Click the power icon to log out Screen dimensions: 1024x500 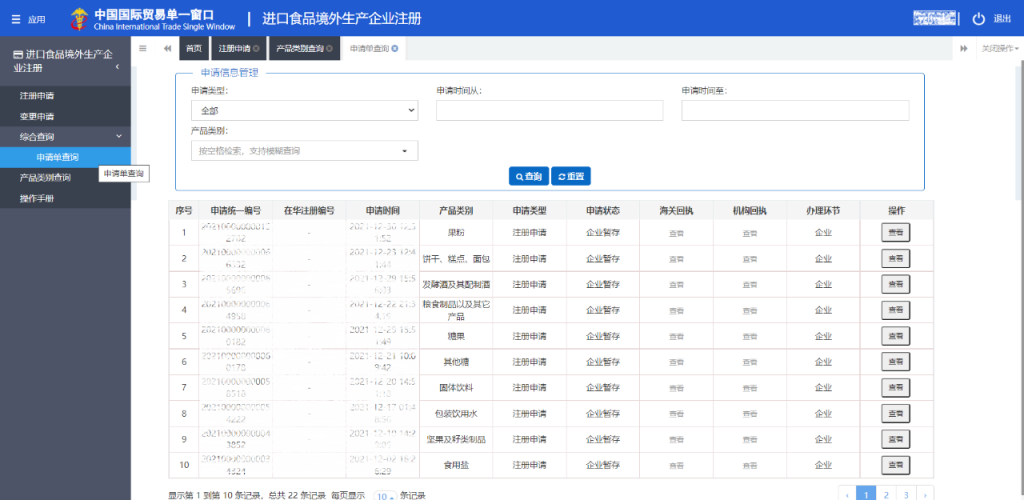[978, 19]
